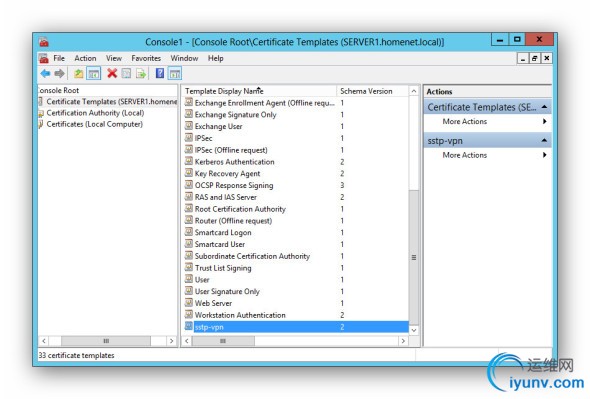Click the template list scroll up arrow
Viewport: 590px width, 399px height.
pyautogui.click(x=414, y=91)
